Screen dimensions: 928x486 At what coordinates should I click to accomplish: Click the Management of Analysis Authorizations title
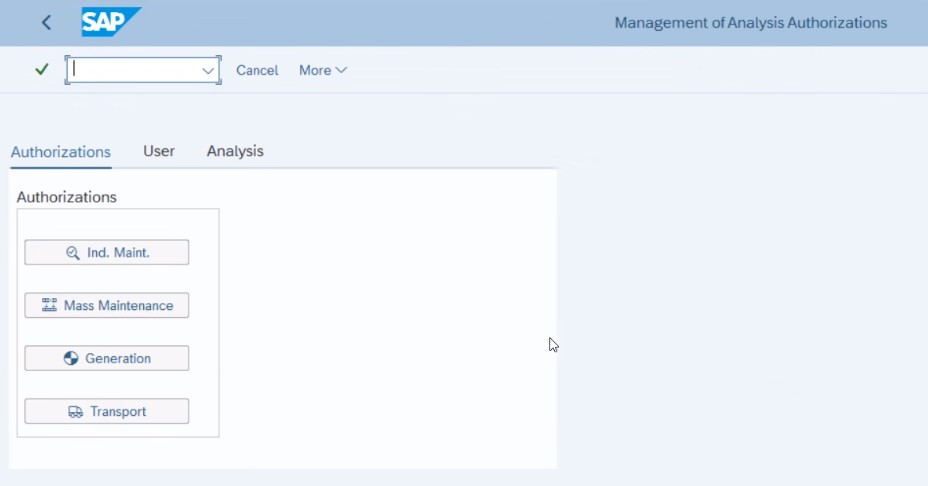[x=750, y=22]
